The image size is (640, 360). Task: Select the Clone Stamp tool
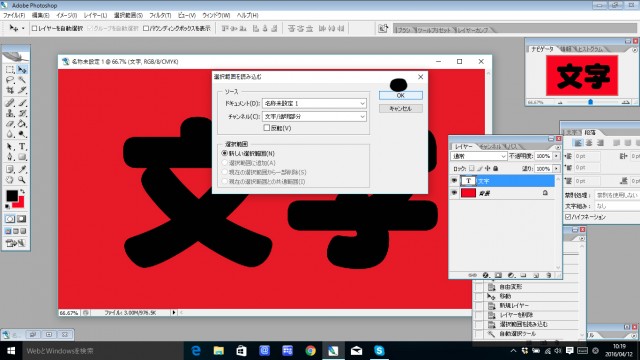click(10, 113)
